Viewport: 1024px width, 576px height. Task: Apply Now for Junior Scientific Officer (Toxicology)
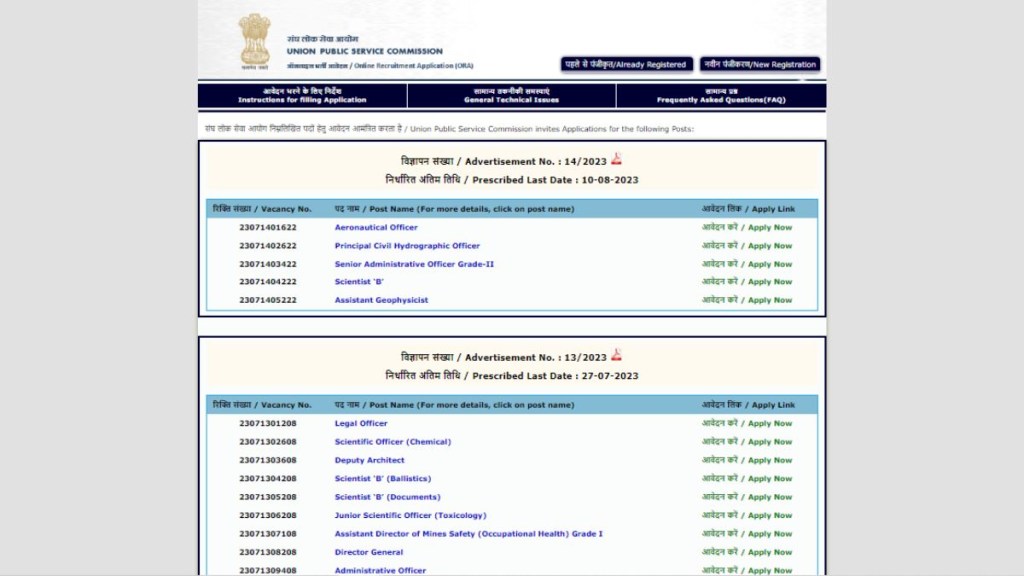click(747, 516)
